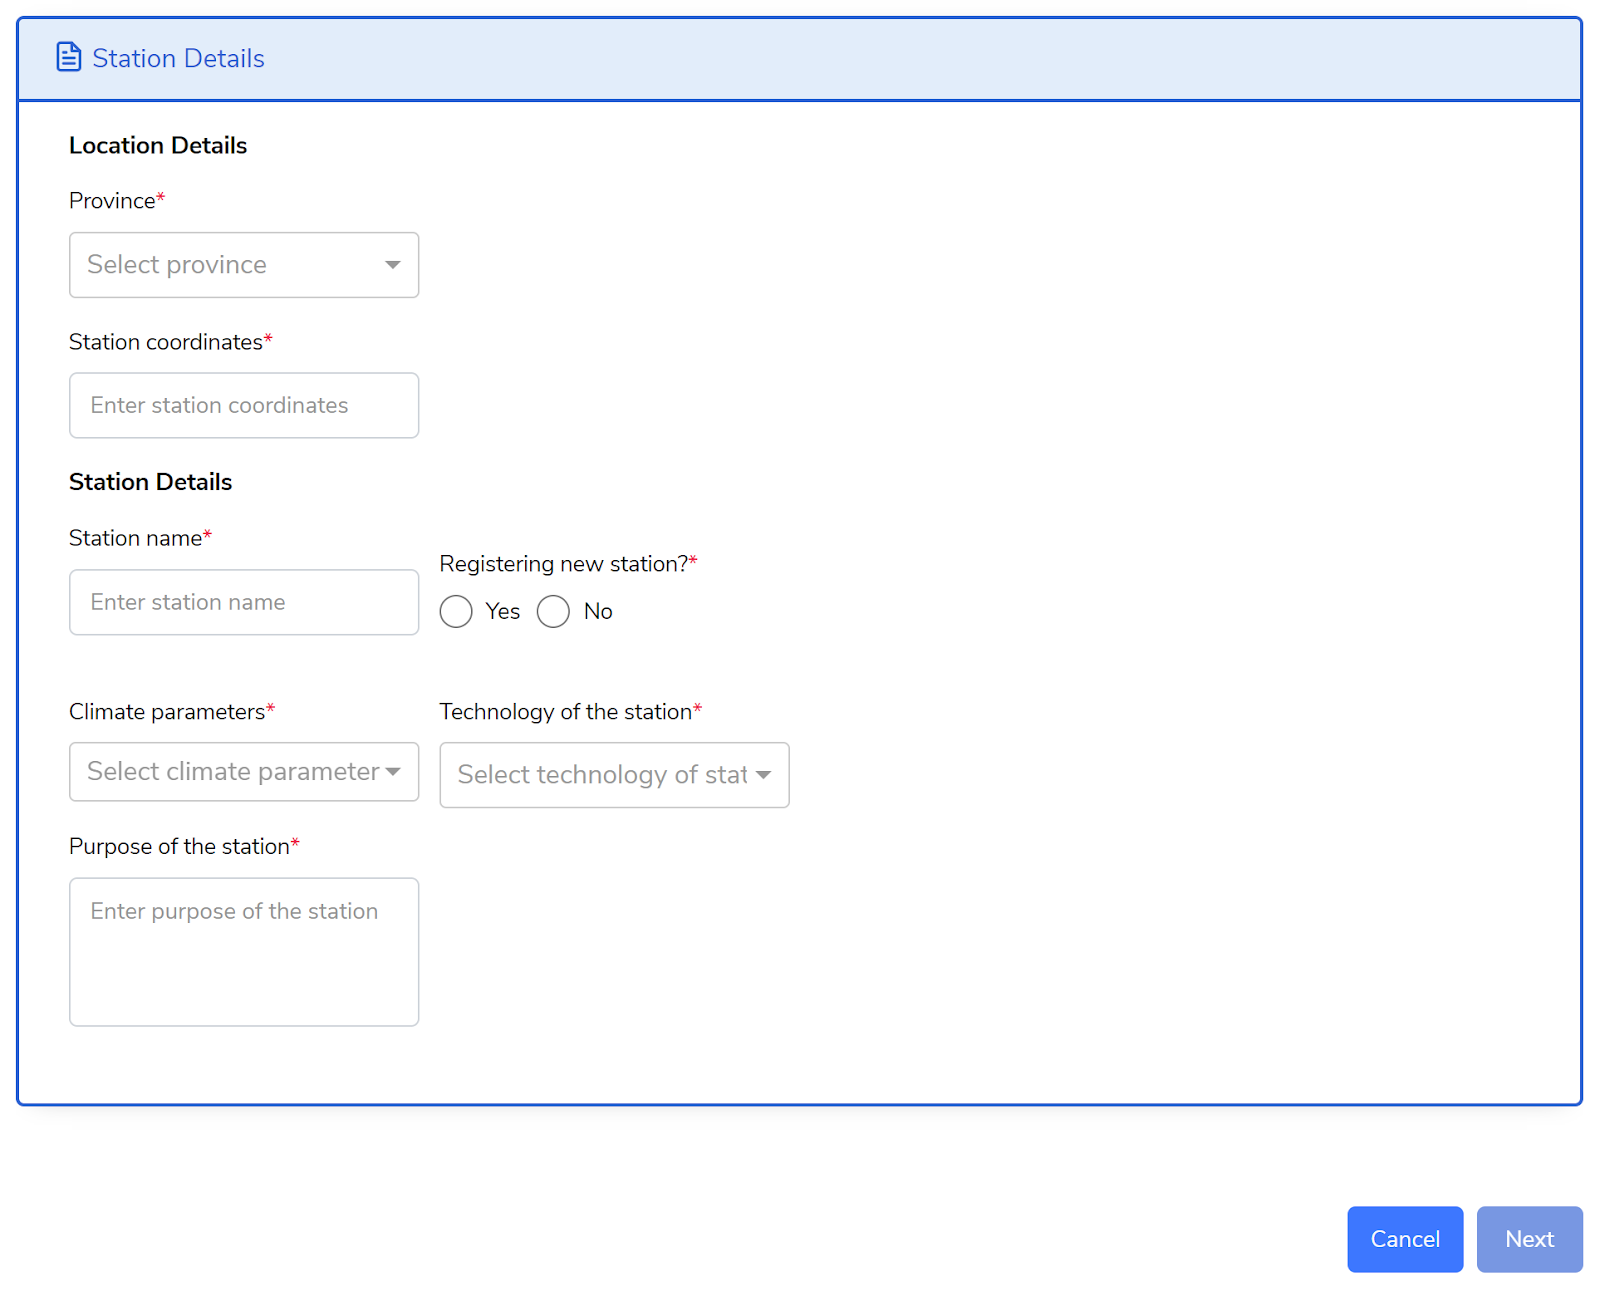
Task: Open the Select technology of station dropdown
Action: point(614,775)
